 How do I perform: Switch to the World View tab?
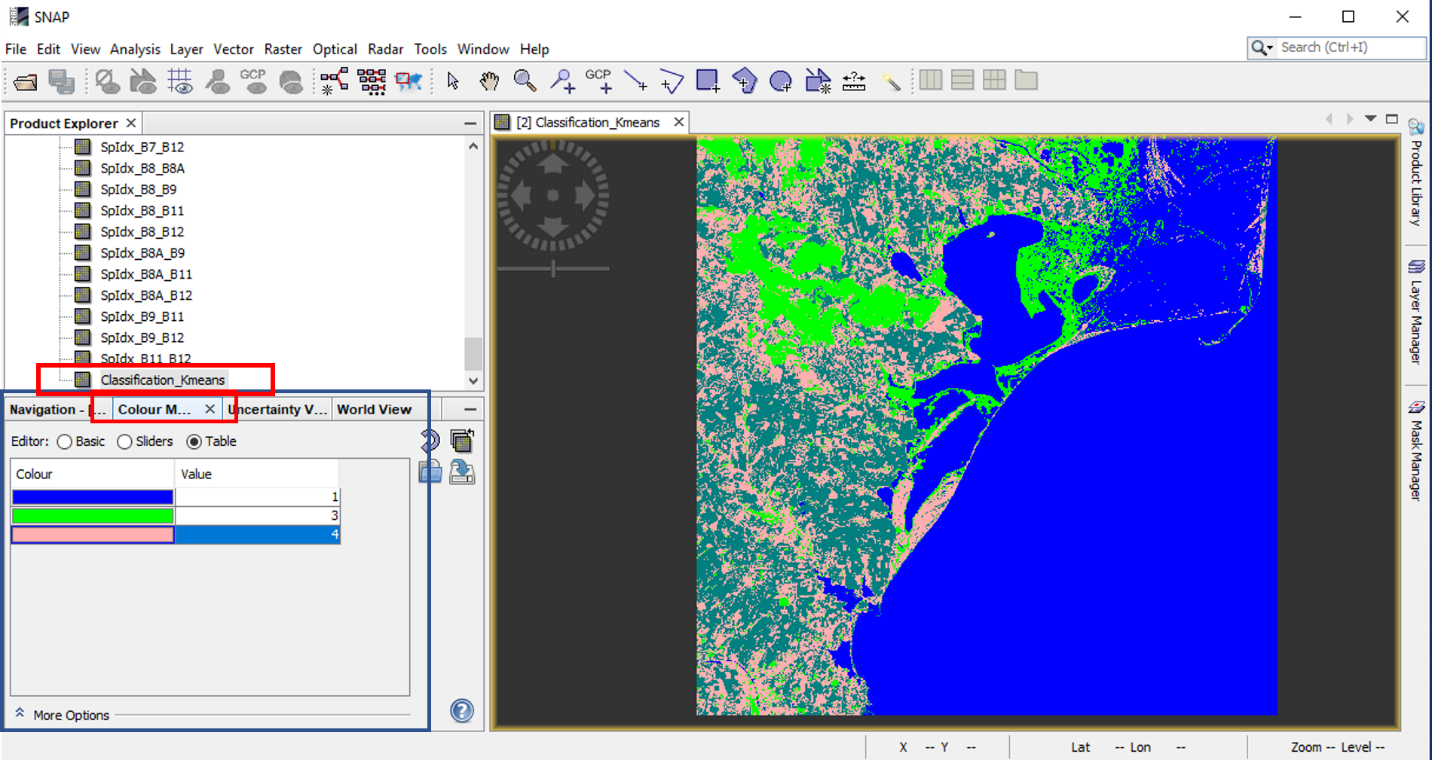(x=374, y=409)
